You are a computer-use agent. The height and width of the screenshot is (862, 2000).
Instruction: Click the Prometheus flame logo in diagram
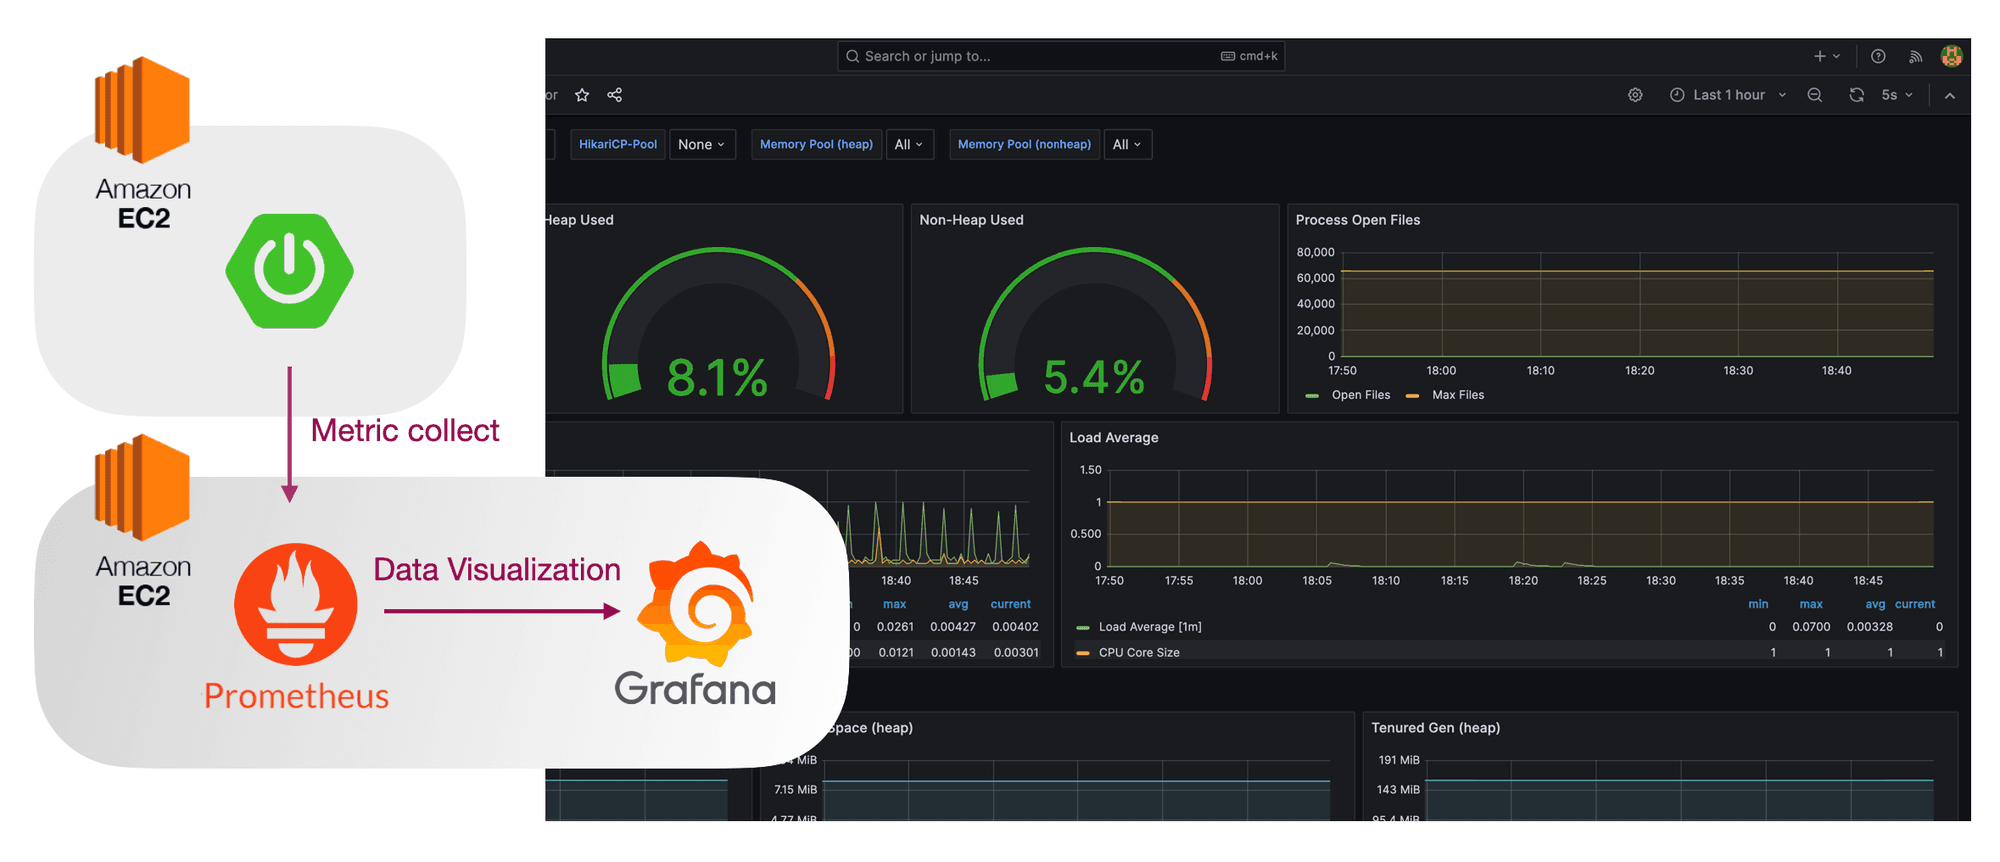pos(295,604)
